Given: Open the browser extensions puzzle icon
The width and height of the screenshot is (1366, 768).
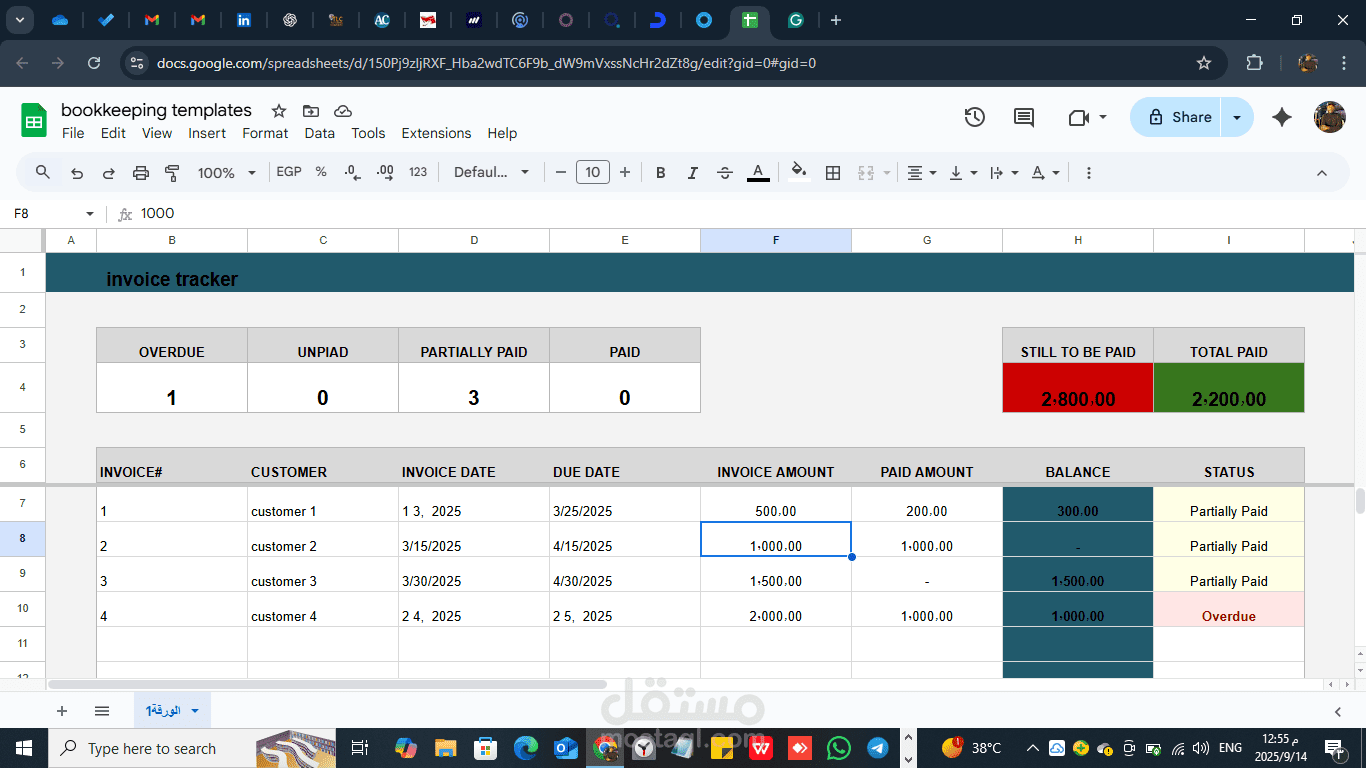Looking at the screenshot, I should point(1254,63).
